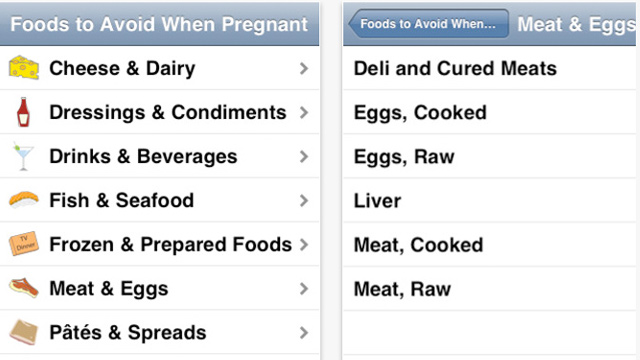Screen dimensions: 640x360
Task: Choose the Eggs, Raw item
Action: 489,157
